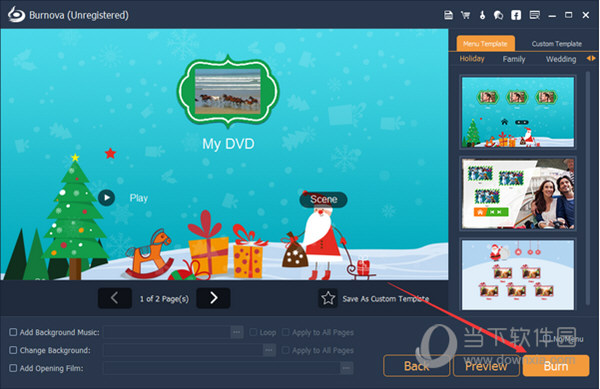The image size is (600, 389).
Task: Select the Christmas tree Santa template thumbnail
Action: [518, 112]
